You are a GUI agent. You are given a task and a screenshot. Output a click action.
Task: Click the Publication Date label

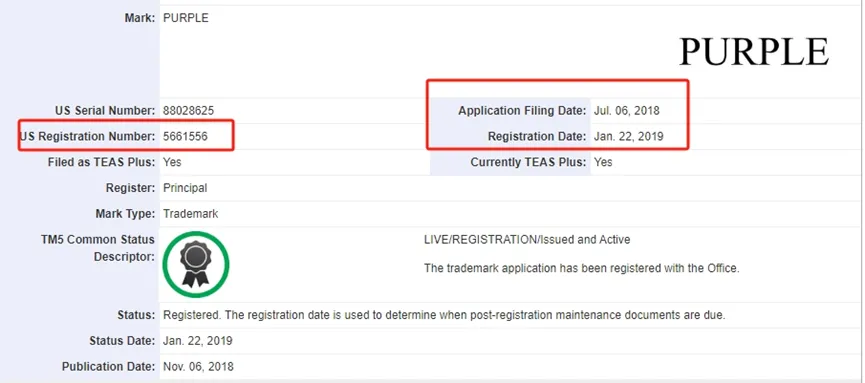109,367
